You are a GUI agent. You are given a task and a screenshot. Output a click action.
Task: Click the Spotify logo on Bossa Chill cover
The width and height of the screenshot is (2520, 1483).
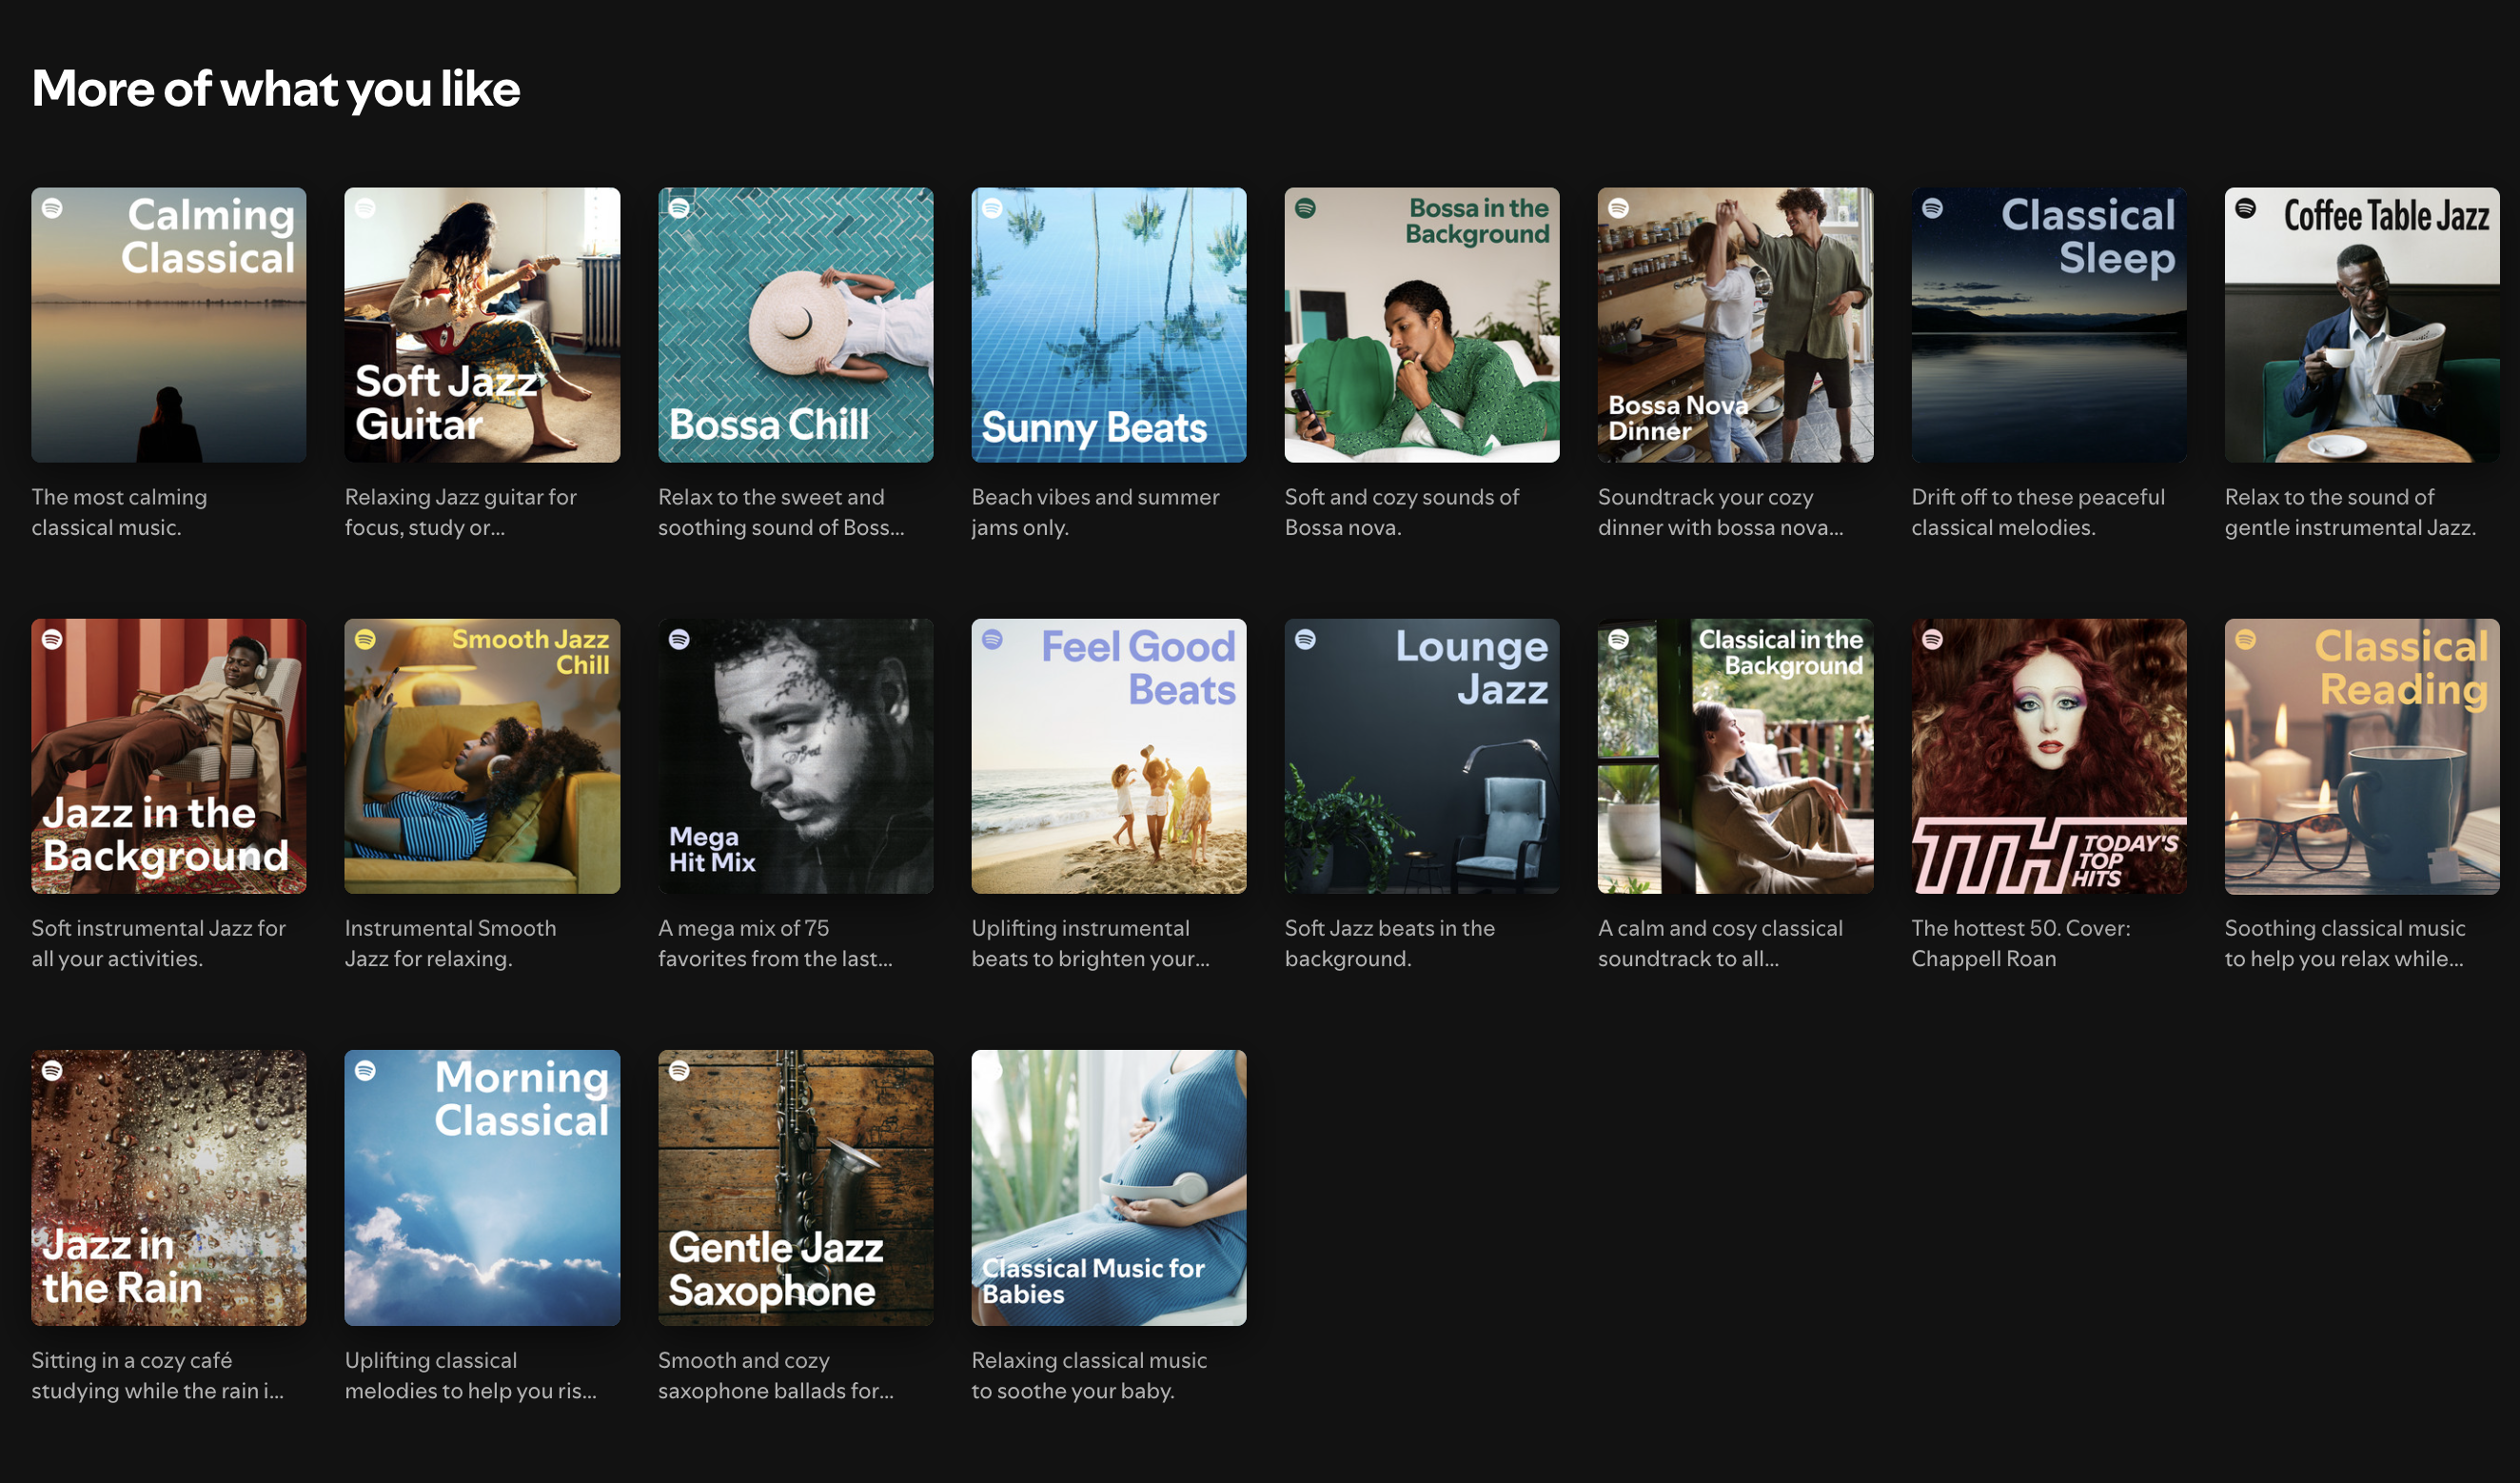point(679,208)
